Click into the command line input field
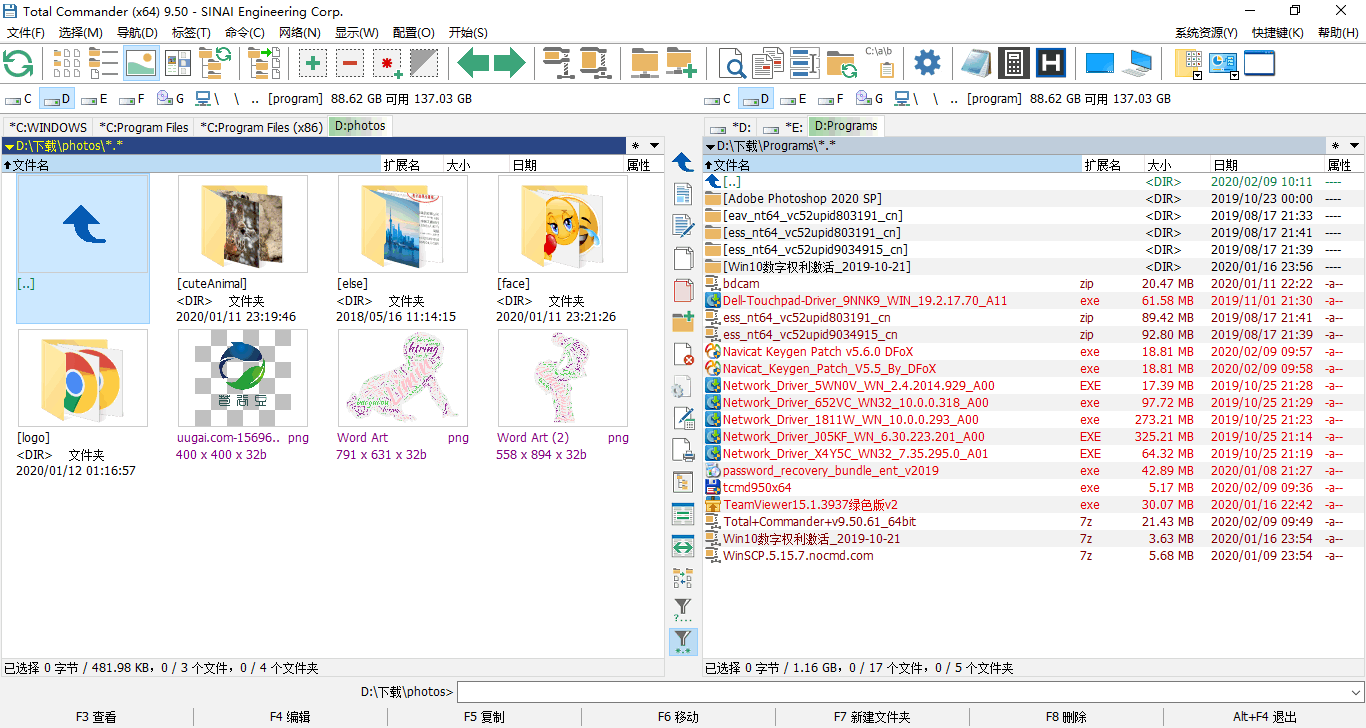The width and height of the screenshot is (1366, 728). point(903,692)
